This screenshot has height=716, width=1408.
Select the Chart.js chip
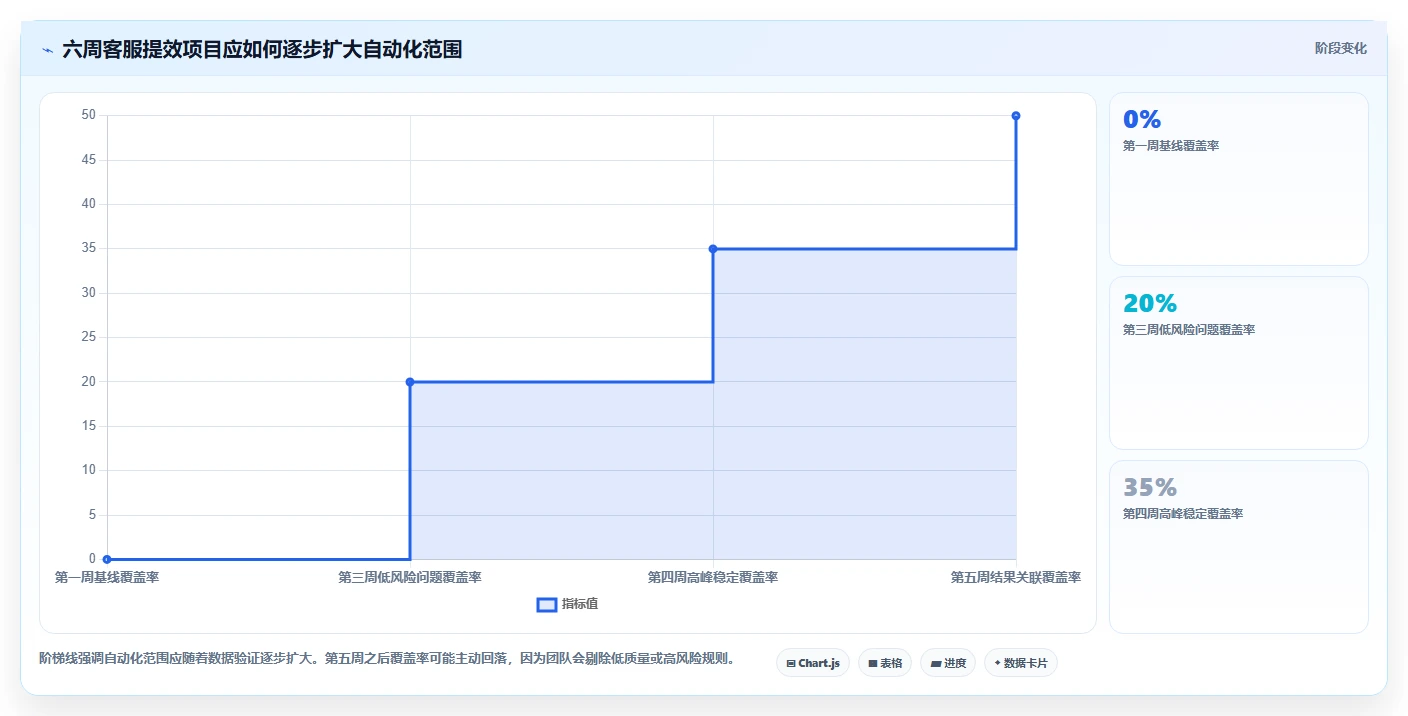tap(813, 663)
